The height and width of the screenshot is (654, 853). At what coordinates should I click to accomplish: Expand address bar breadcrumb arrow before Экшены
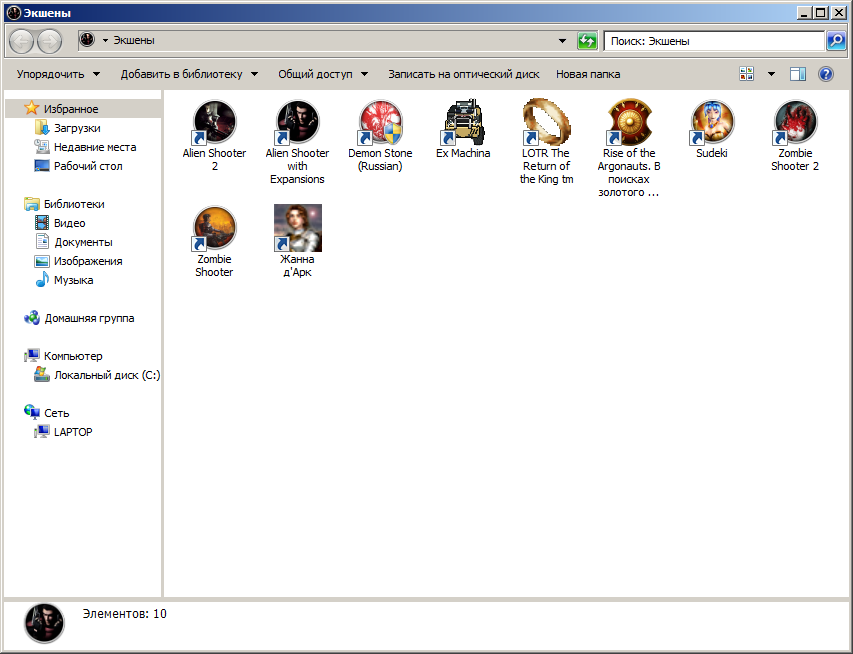point(106,40)
